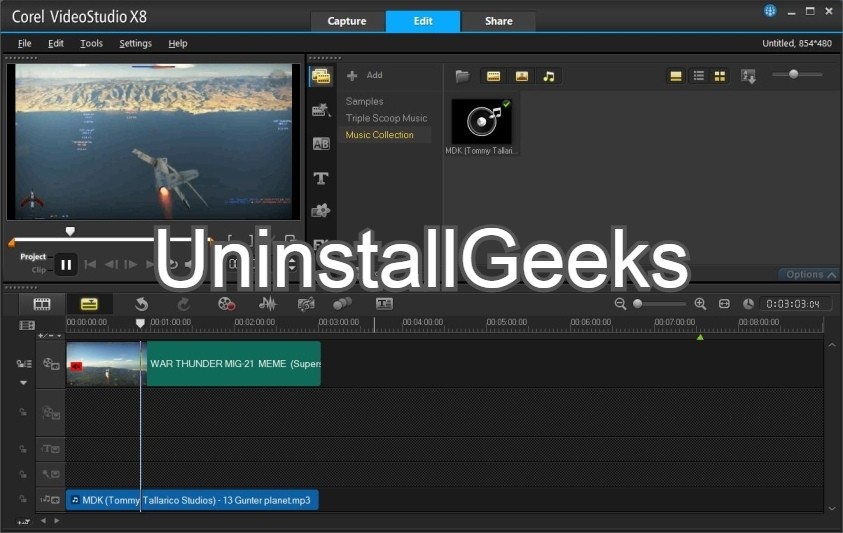Toggle the voice track button
843x533 pixels.
point(51,474)
